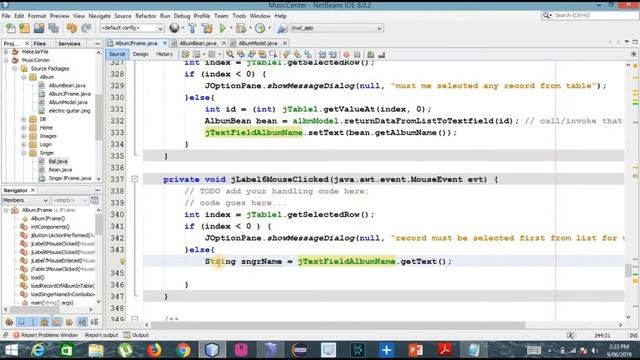
Task: Expand the MakeJarFile project node
Action: pyautogui.click(x=6, y=52)
